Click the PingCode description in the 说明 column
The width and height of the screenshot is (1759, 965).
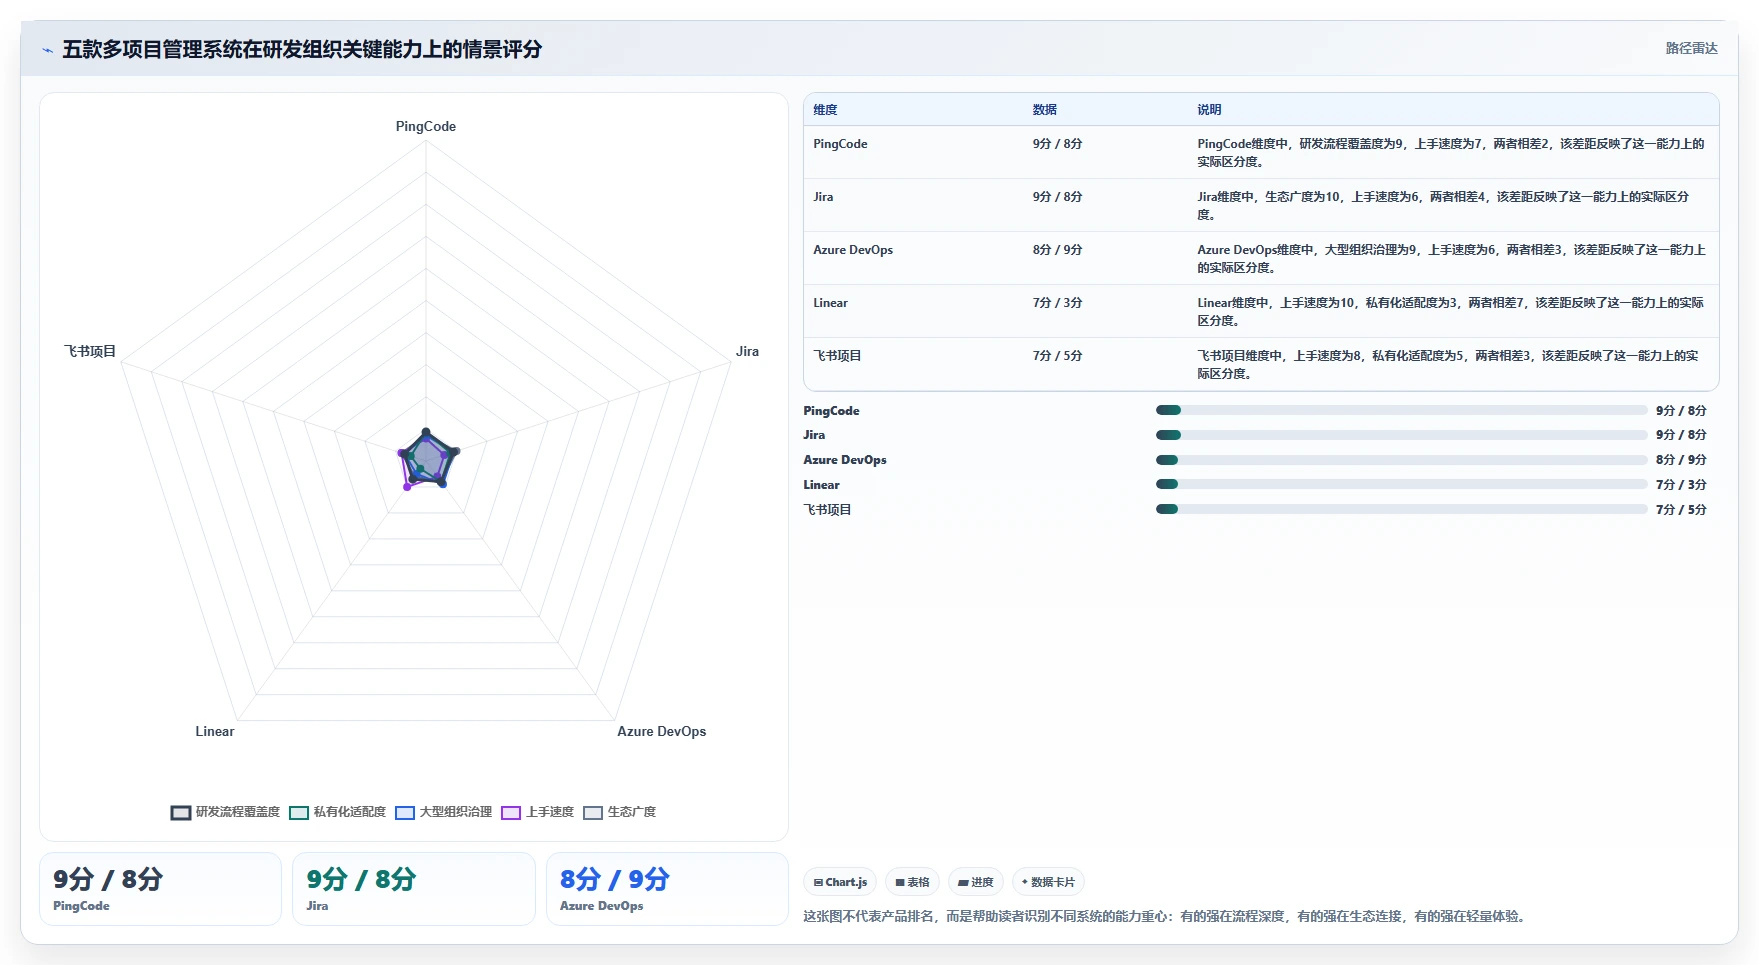1451,153
